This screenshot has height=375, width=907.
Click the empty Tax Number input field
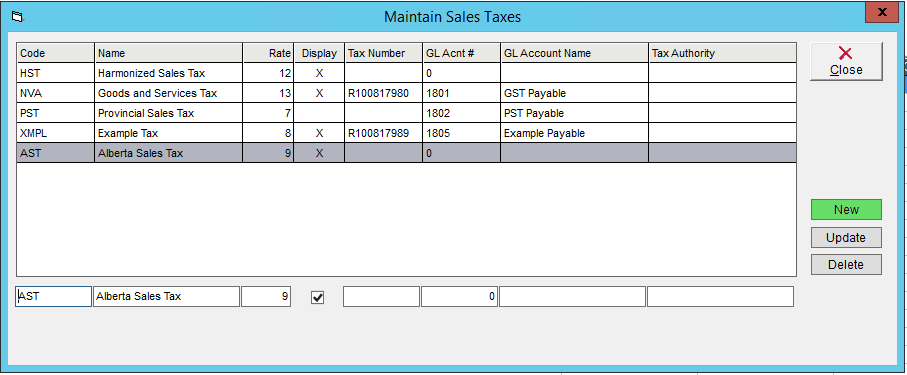click(381, 296)
